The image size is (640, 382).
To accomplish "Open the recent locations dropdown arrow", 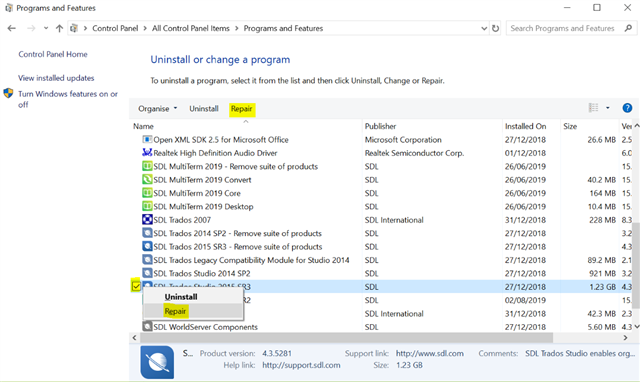I will (x=46, y=28).
